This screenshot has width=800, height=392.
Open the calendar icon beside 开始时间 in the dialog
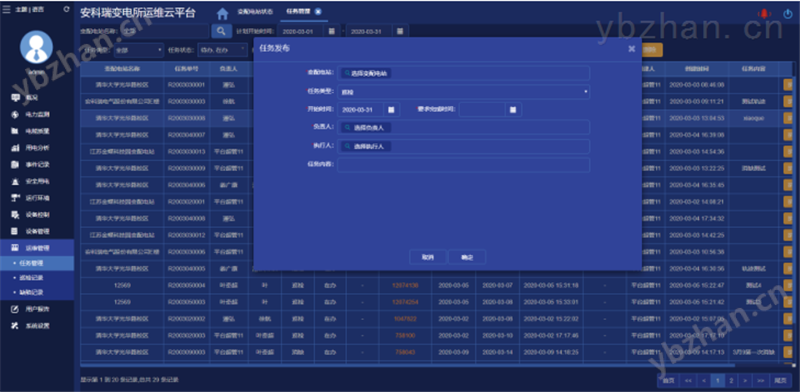(391, 110)
